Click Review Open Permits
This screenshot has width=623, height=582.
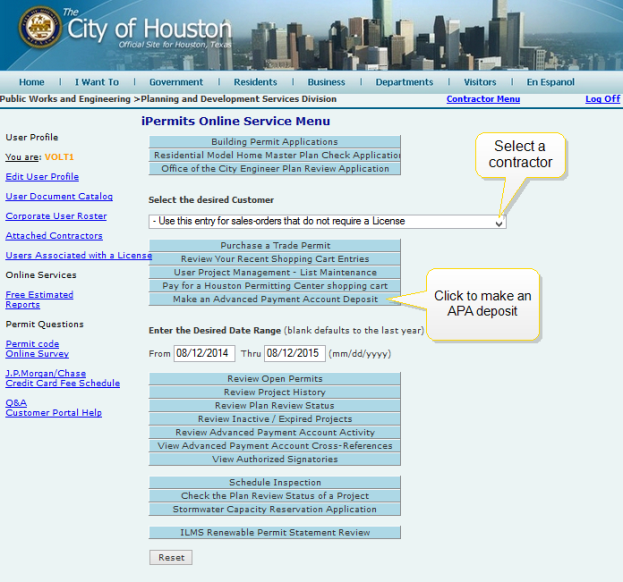pos(275,379)
